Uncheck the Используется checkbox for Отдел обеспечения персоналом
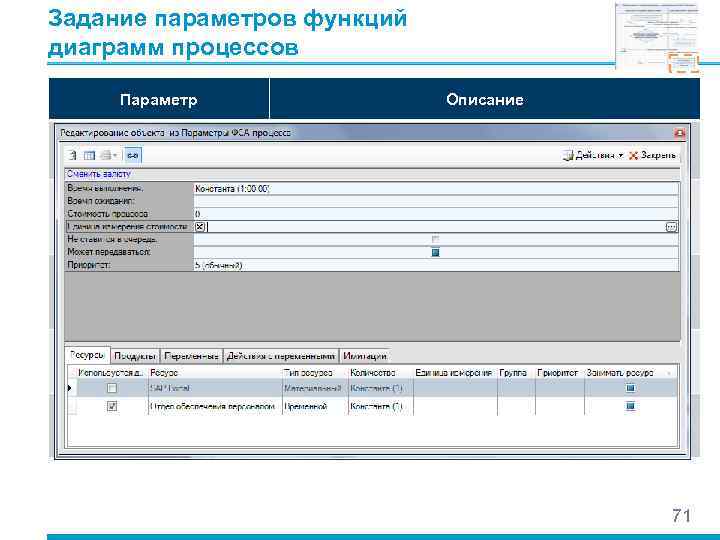Image resolution: width=720 pixels, height=540 pixels. click(x=112, y=406)
